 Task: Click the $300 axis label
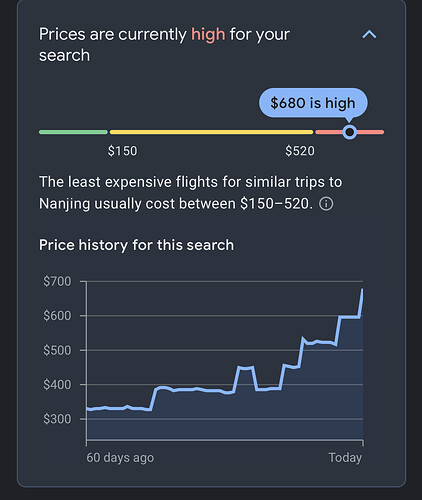[57, 419]
